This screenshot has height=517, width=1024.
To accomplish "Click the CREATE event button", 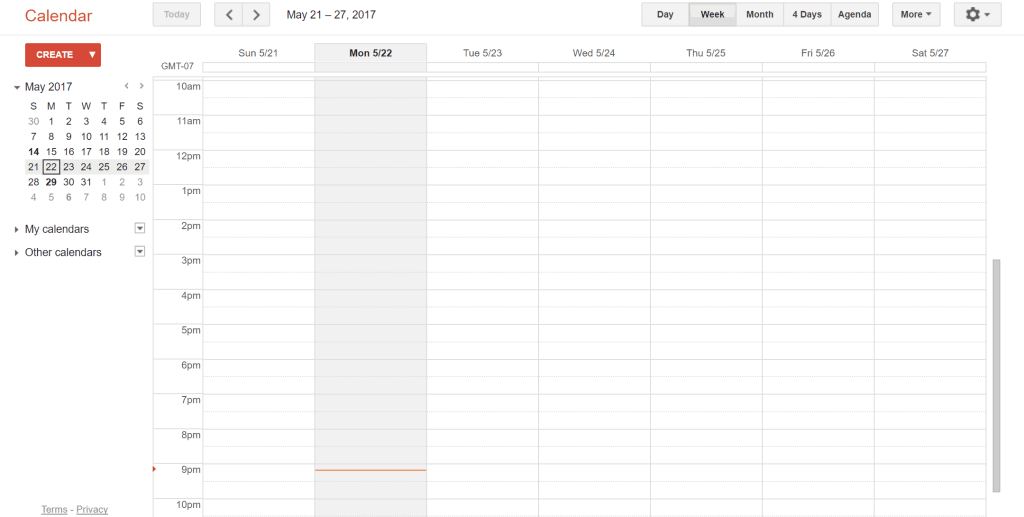I will pos(55,55).
